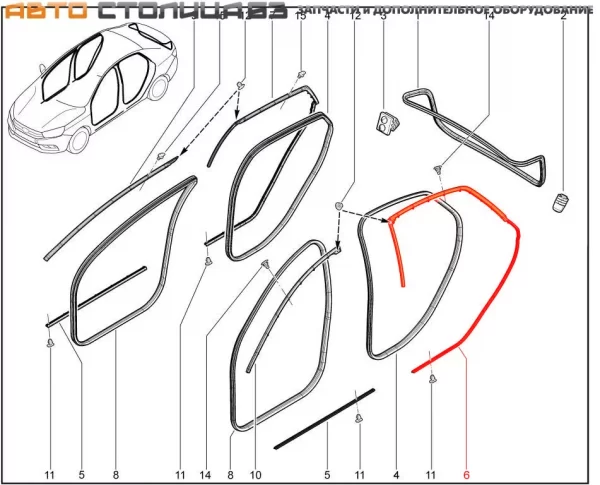600x485 pixels.
Task: Click the number 15 label at top
Action: pyautogui.click(x=302, y=19)
